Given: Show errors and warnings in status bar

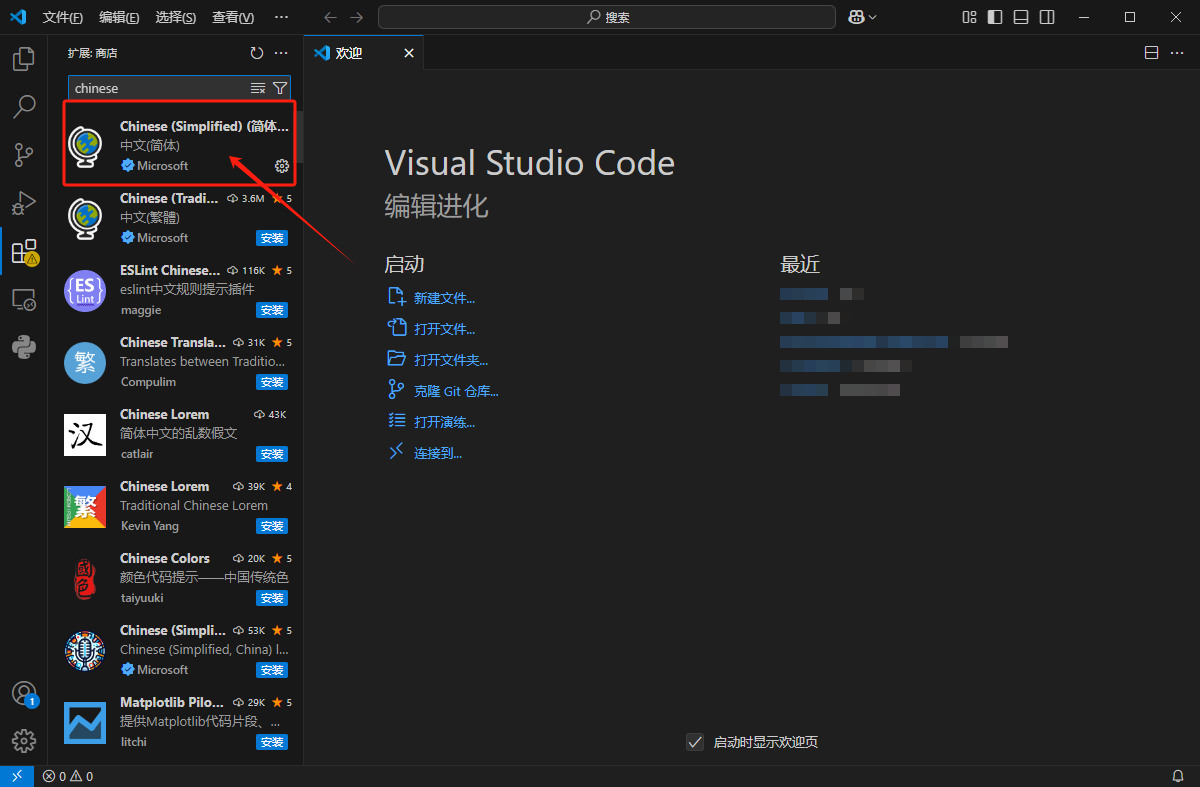Looking at the screenshot, I should (68, 776).
